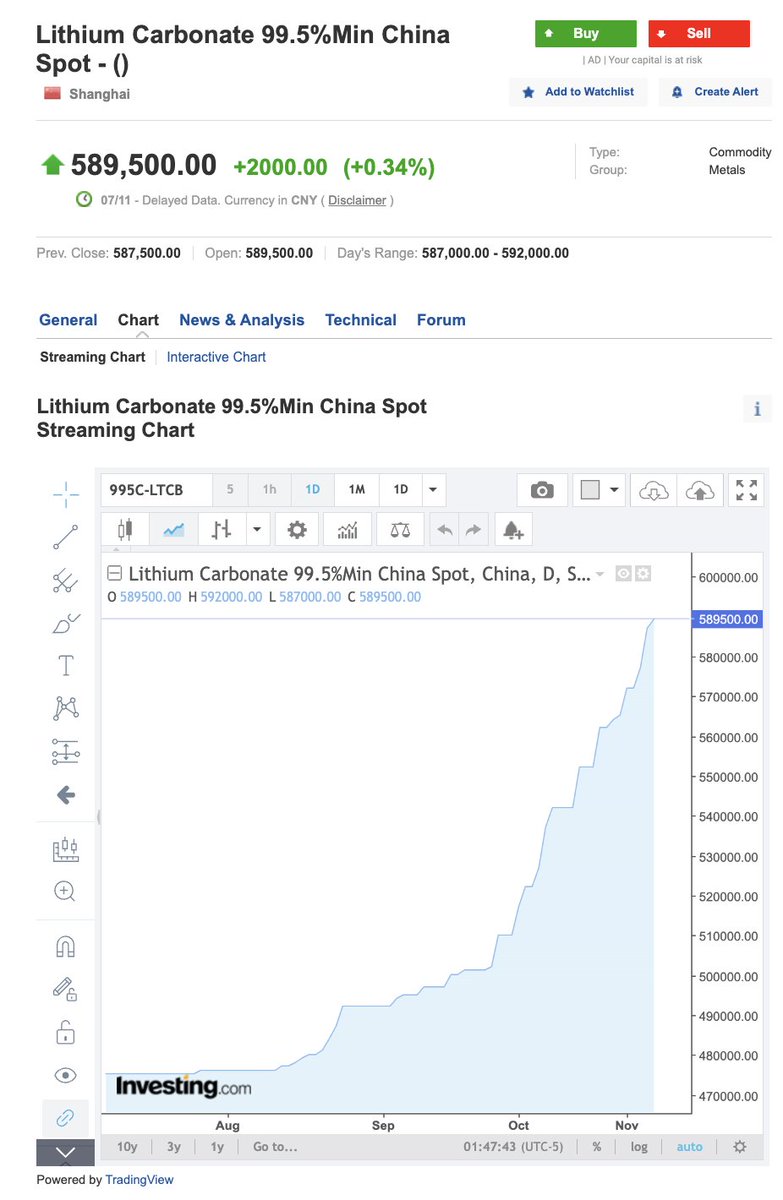
Task: Select the trend line drawing tool
Action: [x=66, y=537]
